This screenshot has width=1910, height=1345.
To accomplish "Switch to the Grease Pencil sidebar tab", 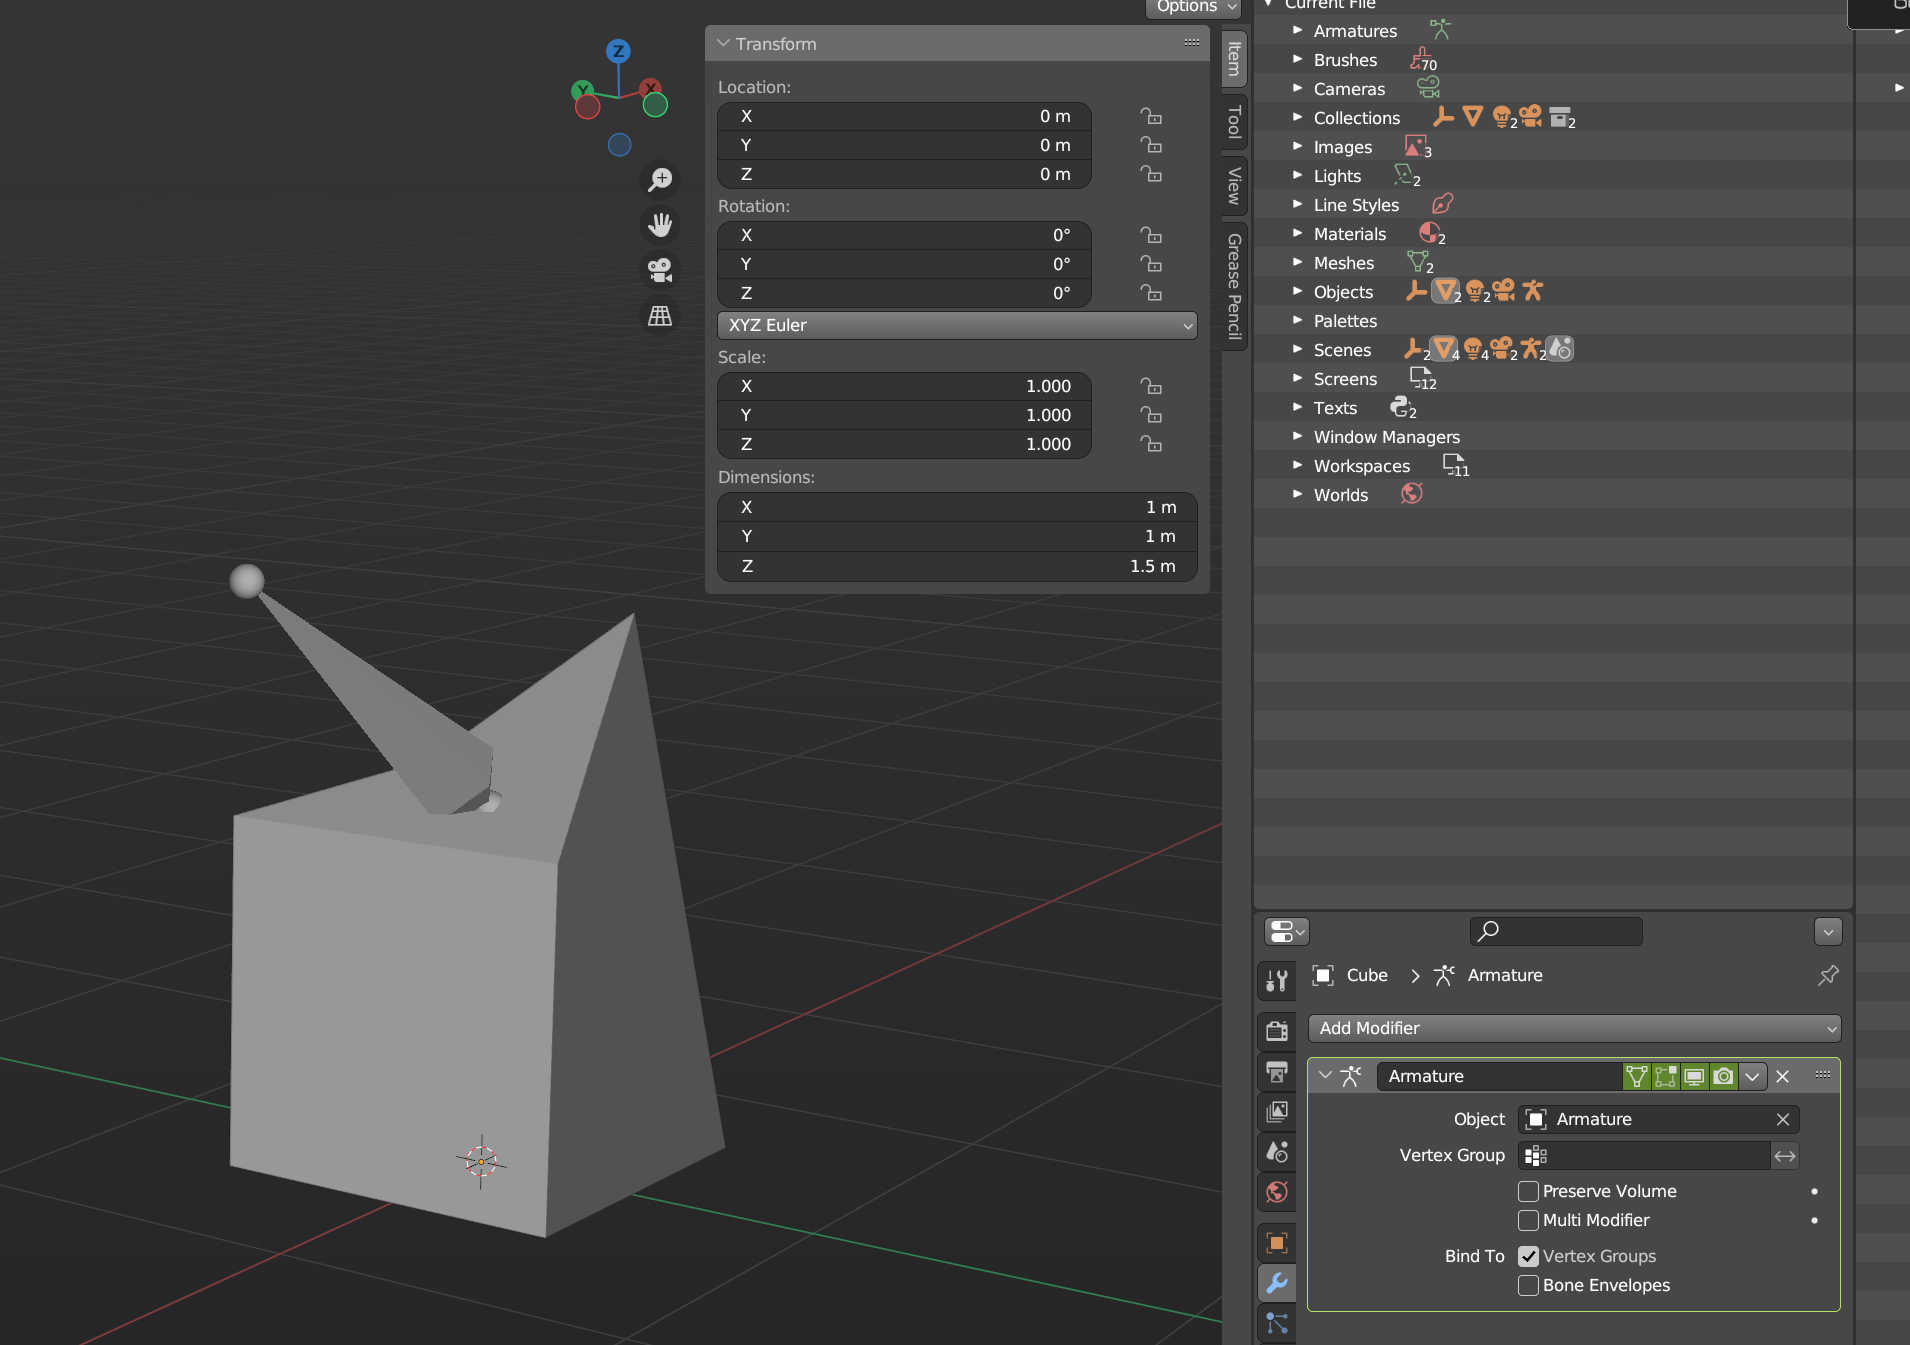I will 1234,286.
